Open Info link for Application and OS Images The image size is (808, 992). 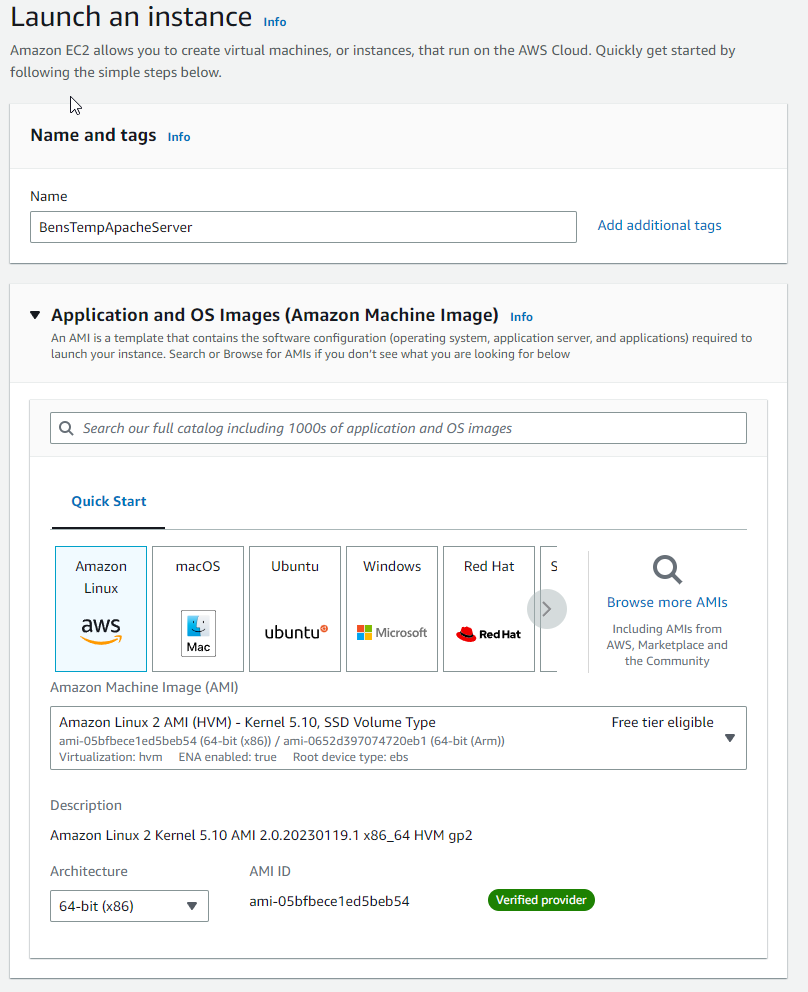tap(521, 316)
